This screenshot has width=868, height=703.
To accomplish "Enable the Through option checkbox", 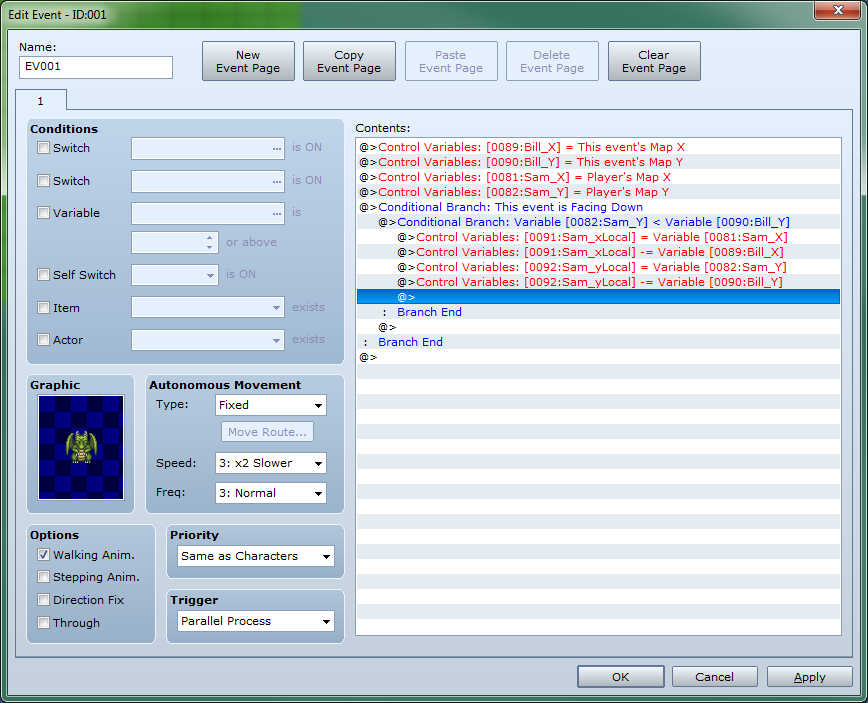I will (43, 623).
